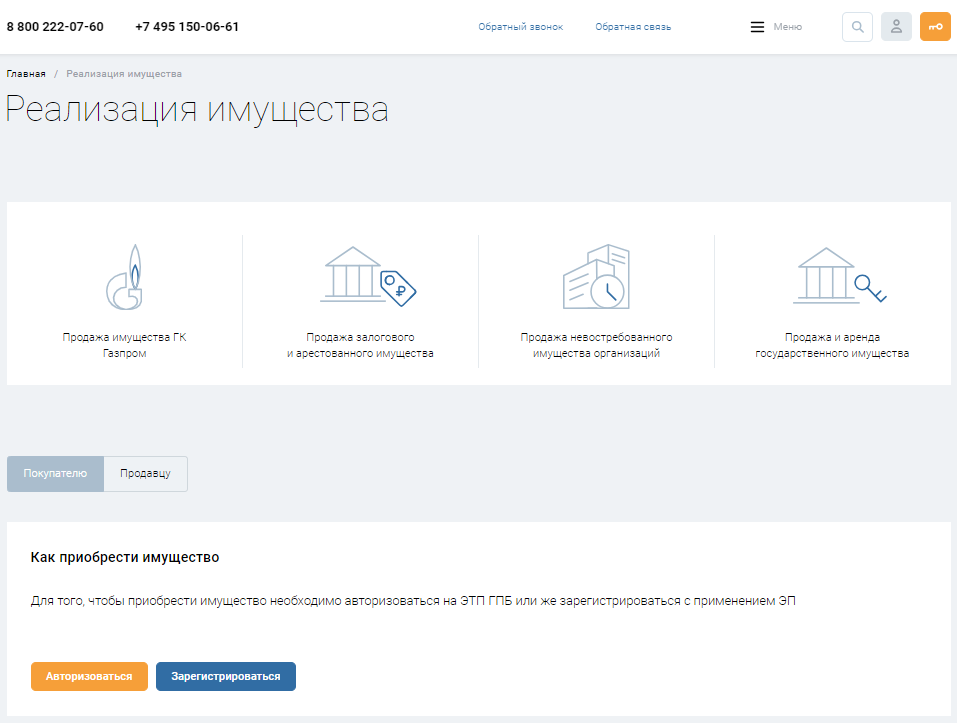Click the Меню text label

click(x=787, y=27)
